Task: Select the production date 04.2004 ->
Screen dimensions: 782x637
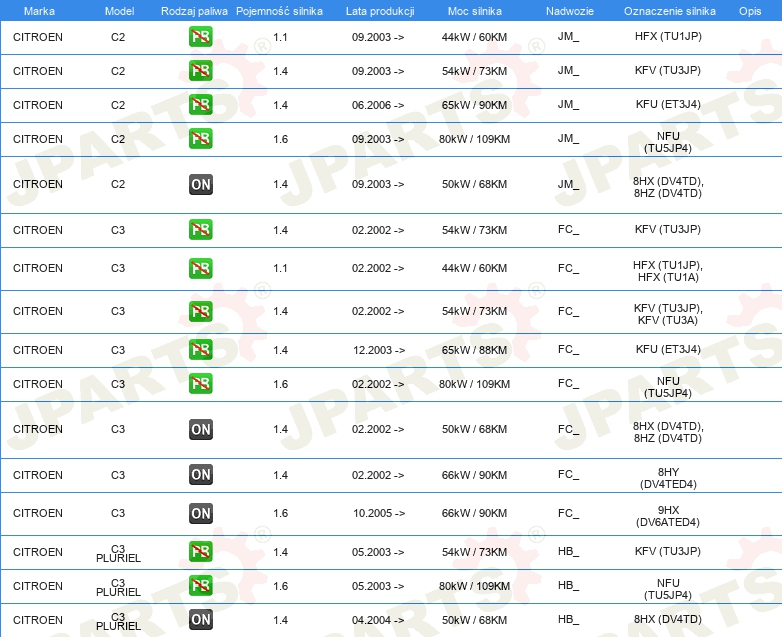Action: coord(378,620)
